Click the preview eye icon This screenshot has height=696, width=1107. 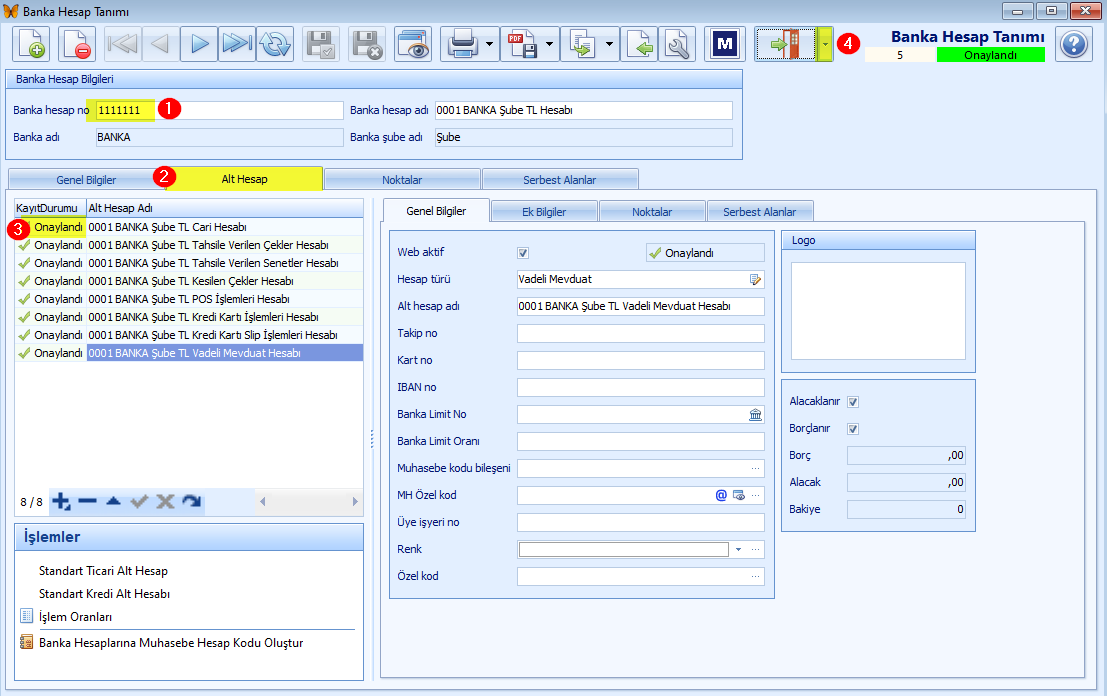click(413, 44)
